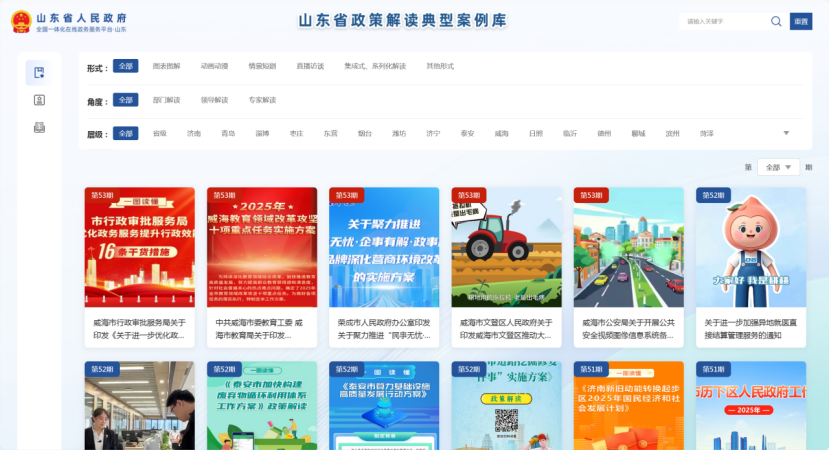This screenshot has width=829, height=450.
Task: Open the second sidebar icon (person card)
Action: [x=39, y=100]
